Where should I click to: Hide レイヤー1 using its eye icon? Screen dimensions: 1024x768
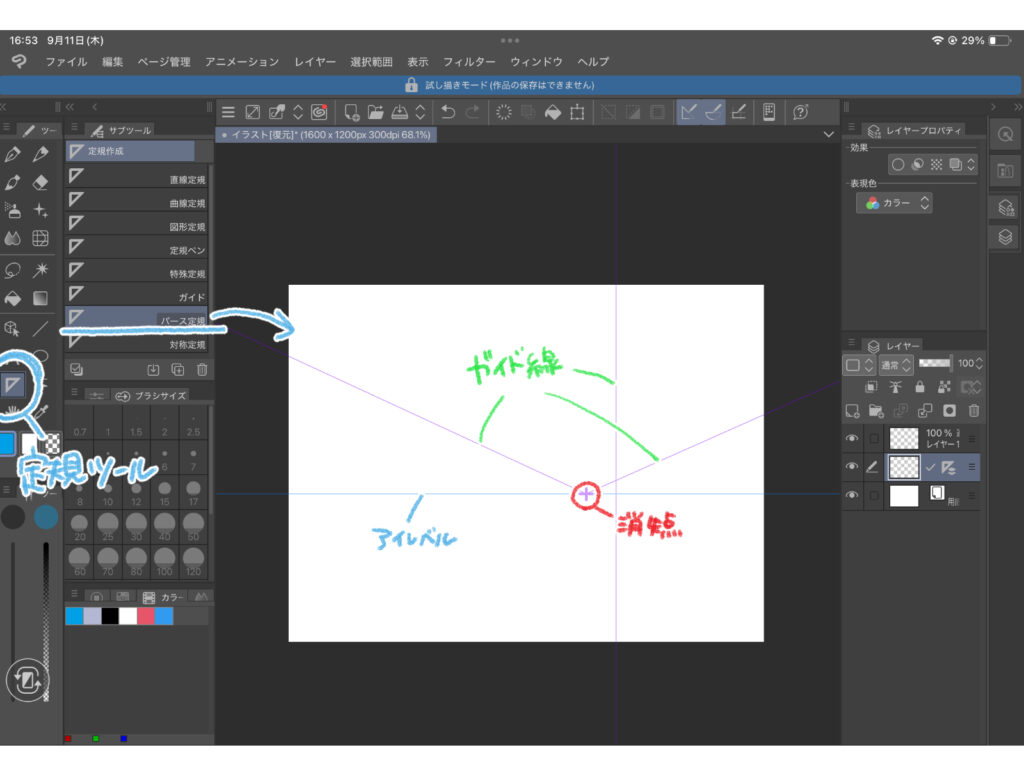[x=852, y=438]
